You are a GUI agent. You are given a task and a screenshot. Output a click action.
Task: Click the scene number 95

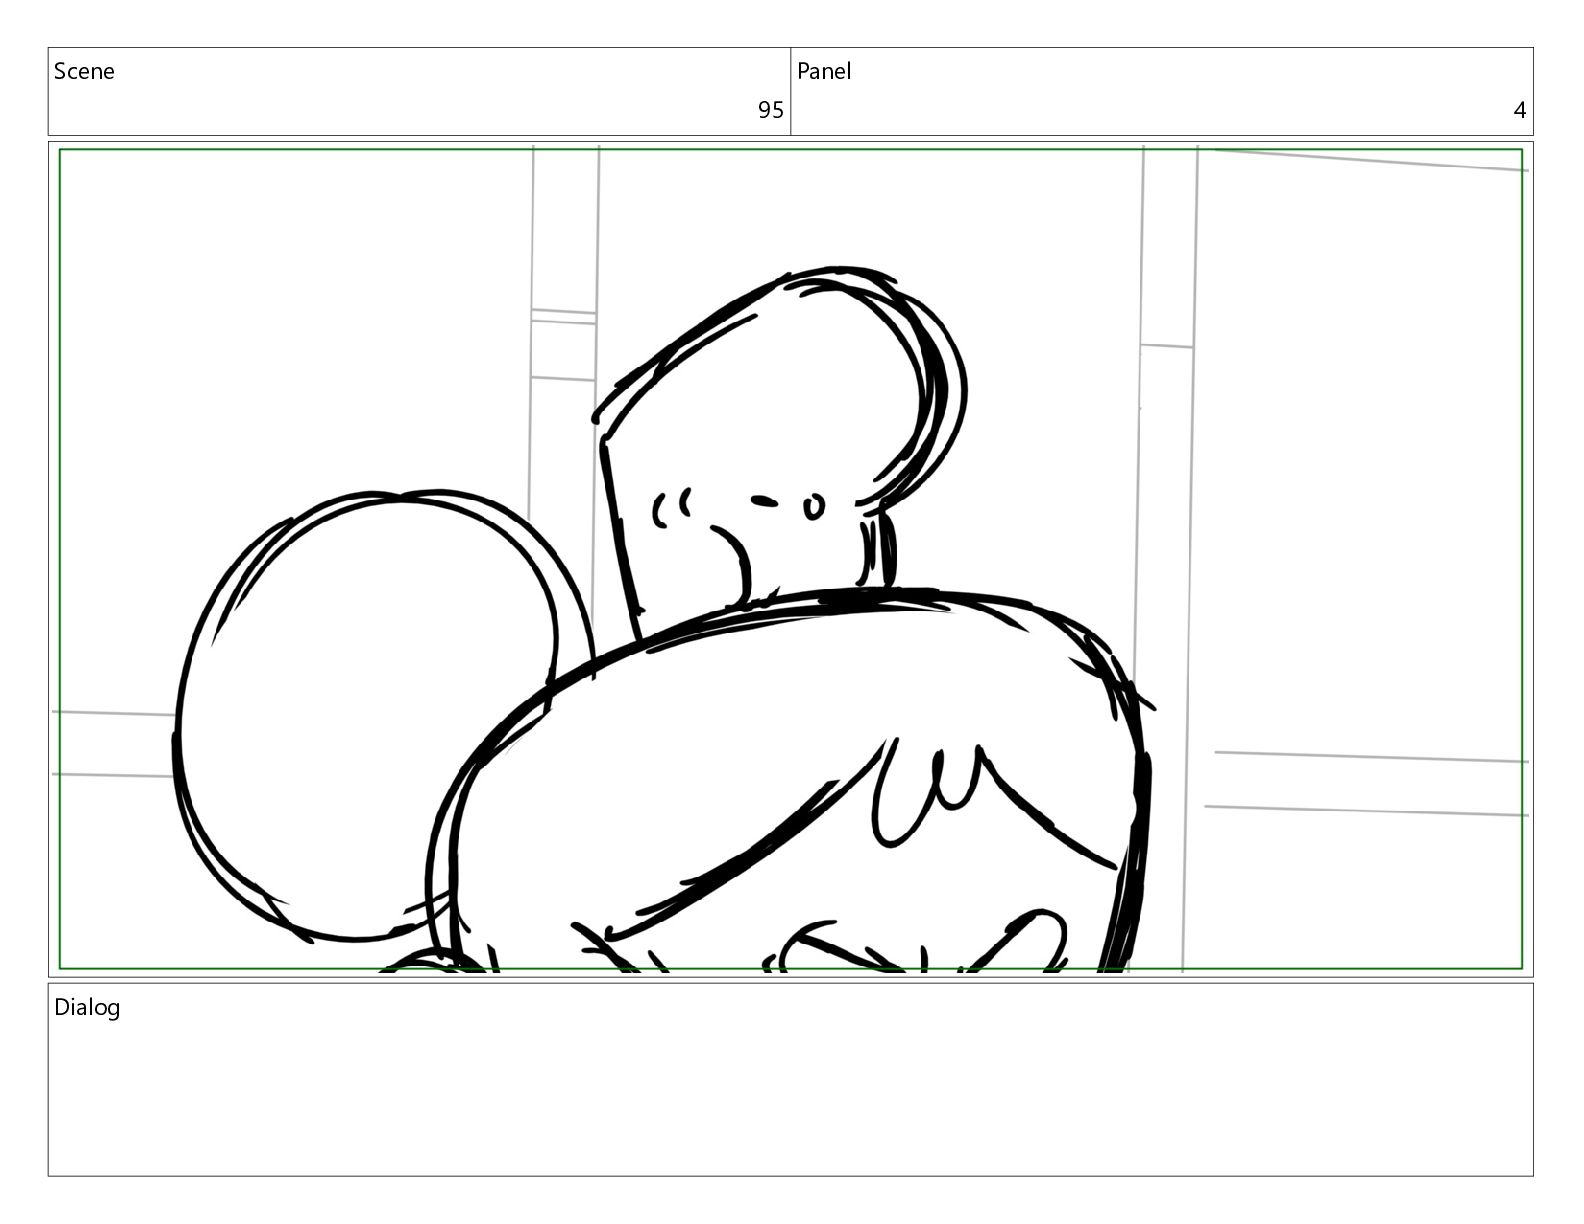(770, 110)
